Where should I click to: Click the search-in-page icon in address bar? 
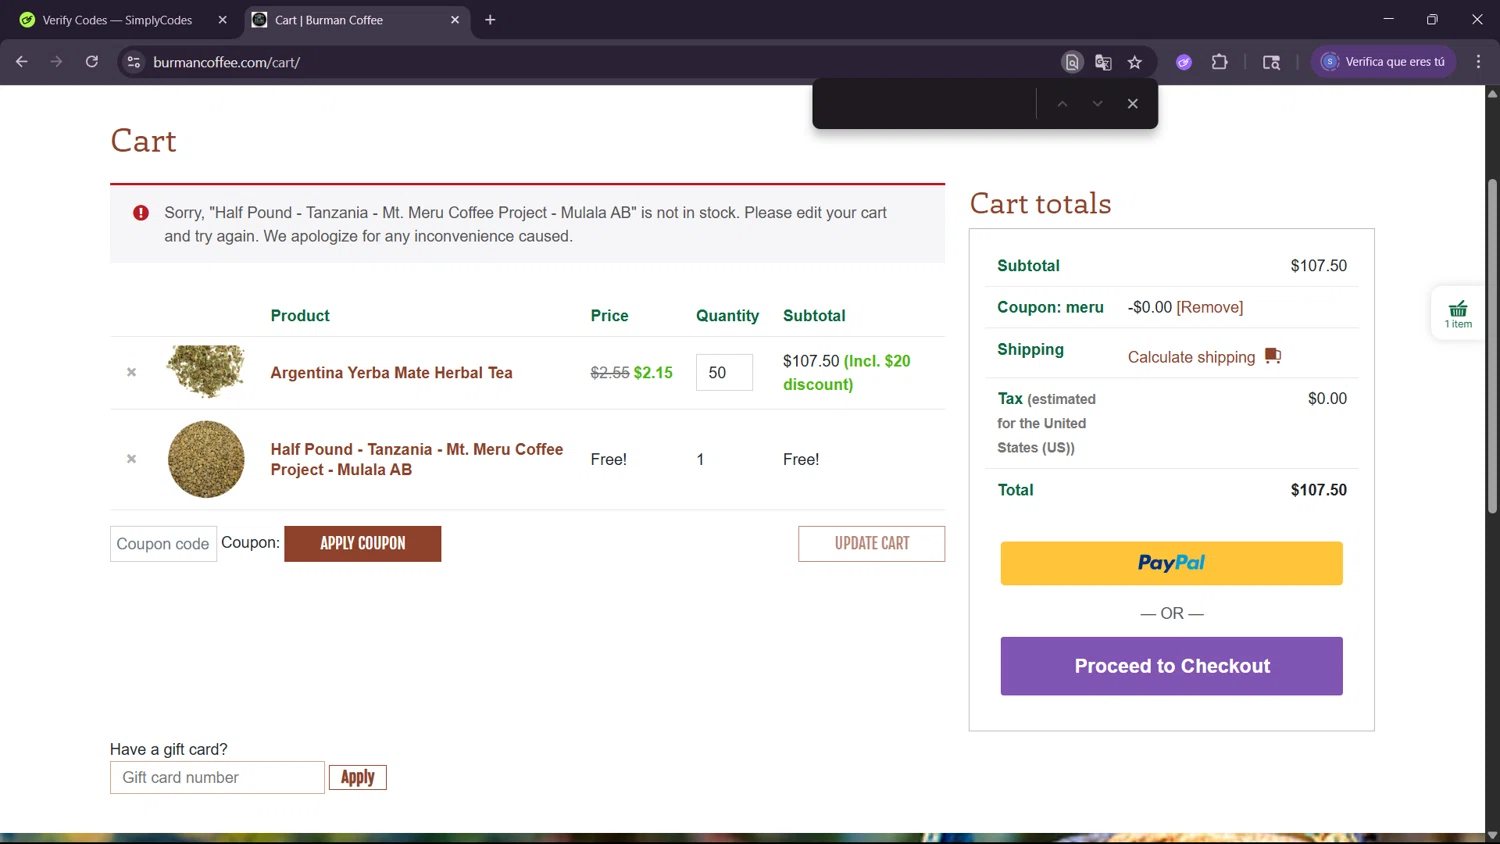pos(1072,62)
